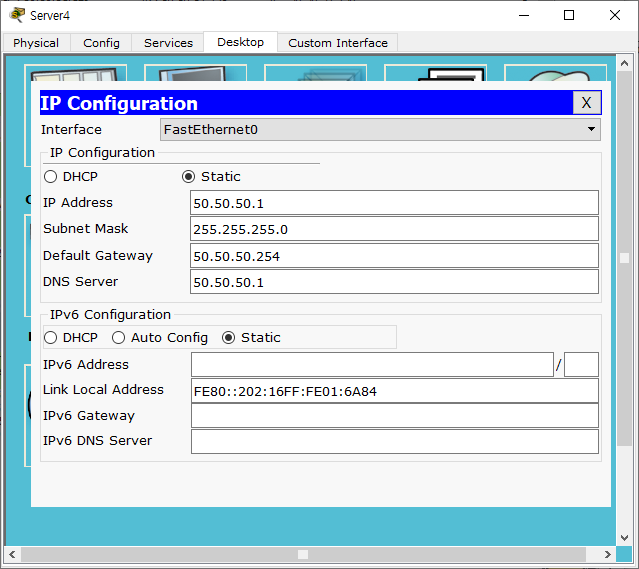Click the horizontal scrollbar right arrow

coord(608,554)
